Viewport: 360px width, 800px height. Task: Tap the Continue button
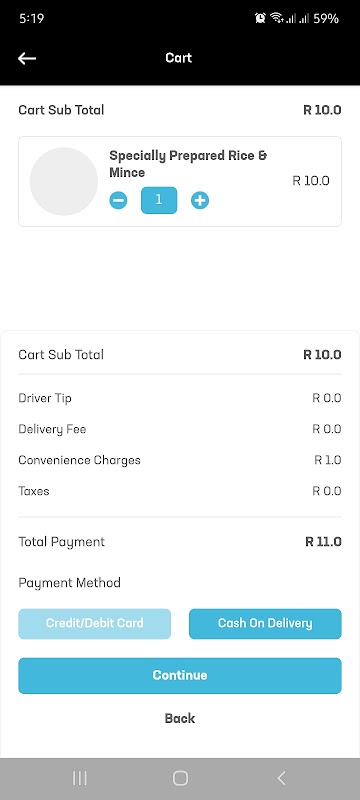180,676
